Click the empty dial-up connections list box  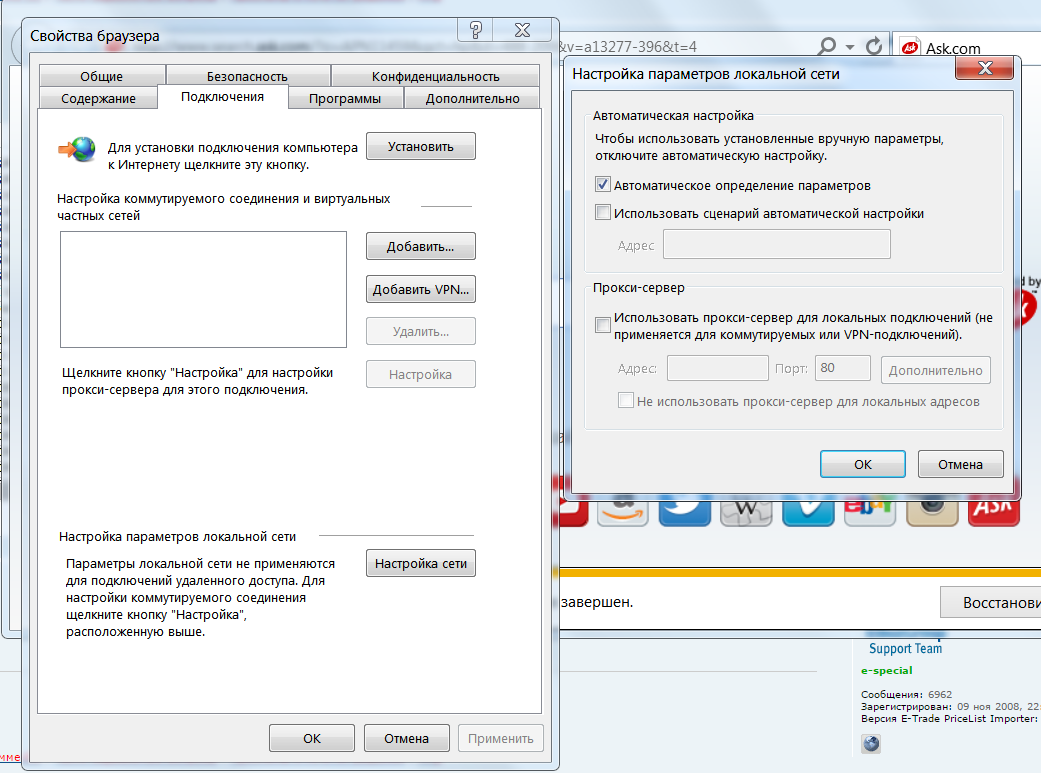pos(203,289)
